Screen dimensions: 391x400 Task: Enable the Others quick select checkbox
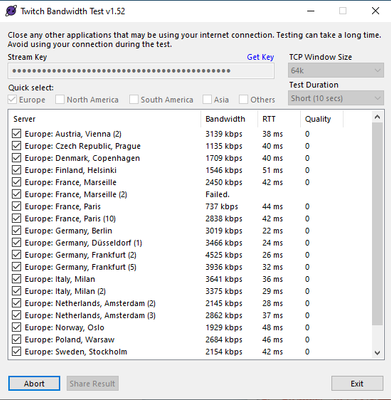244,99
